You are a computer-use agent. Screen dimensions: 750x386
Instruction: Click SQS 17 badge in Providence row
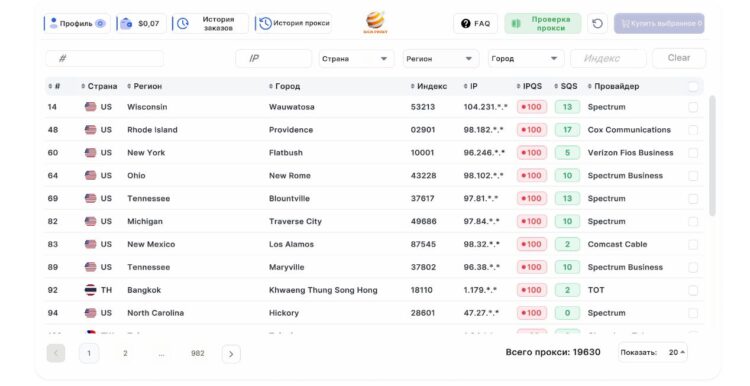(567, 130)
